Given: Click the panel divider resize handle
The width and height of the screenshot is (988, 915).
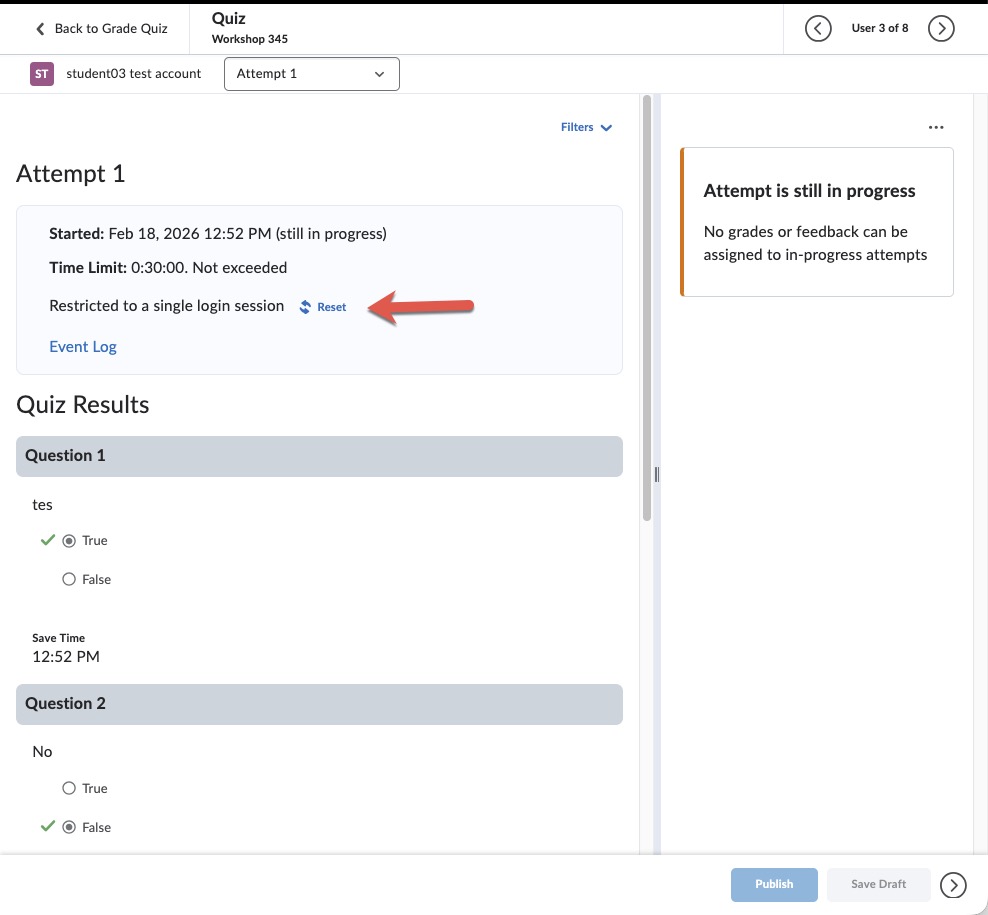Looking at the screenshot, I should (x=656, y=475).
